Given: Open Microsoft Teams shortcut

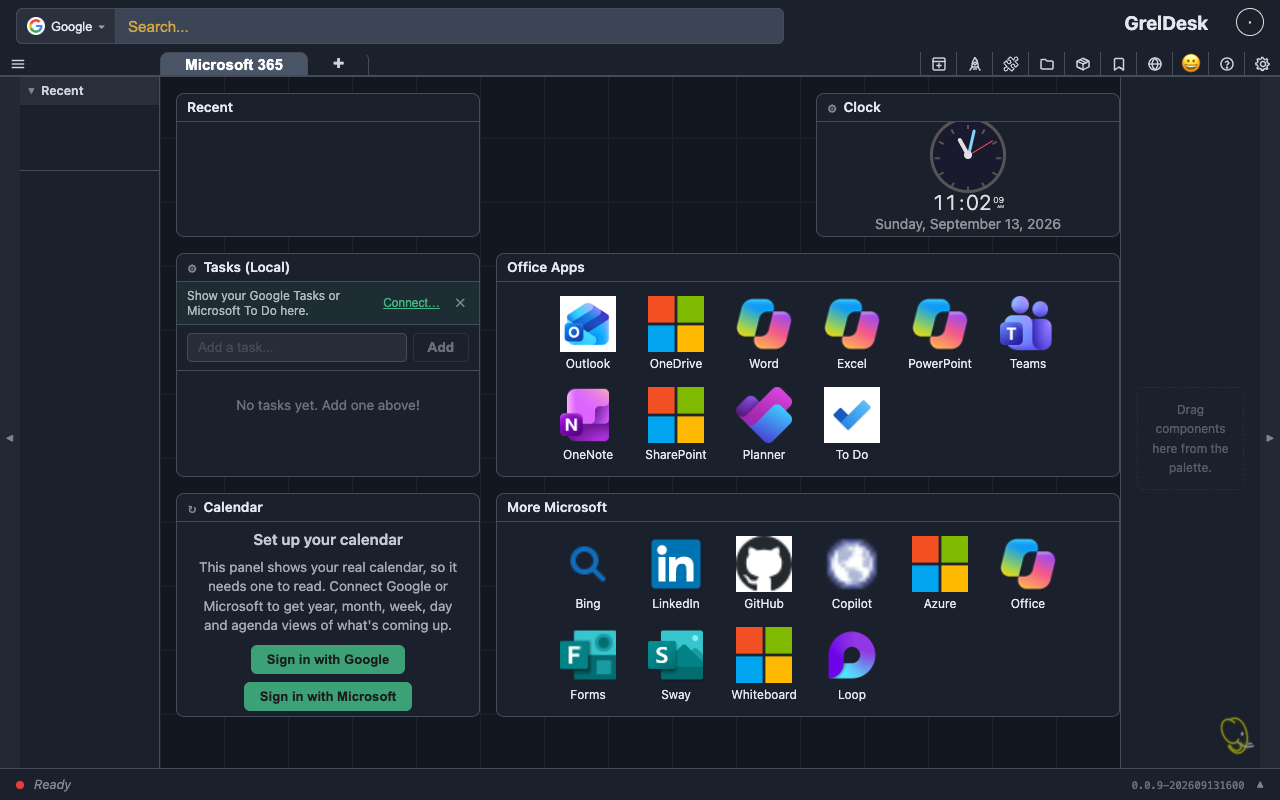Looking at the screenshot, I should tap(1028, 324).
